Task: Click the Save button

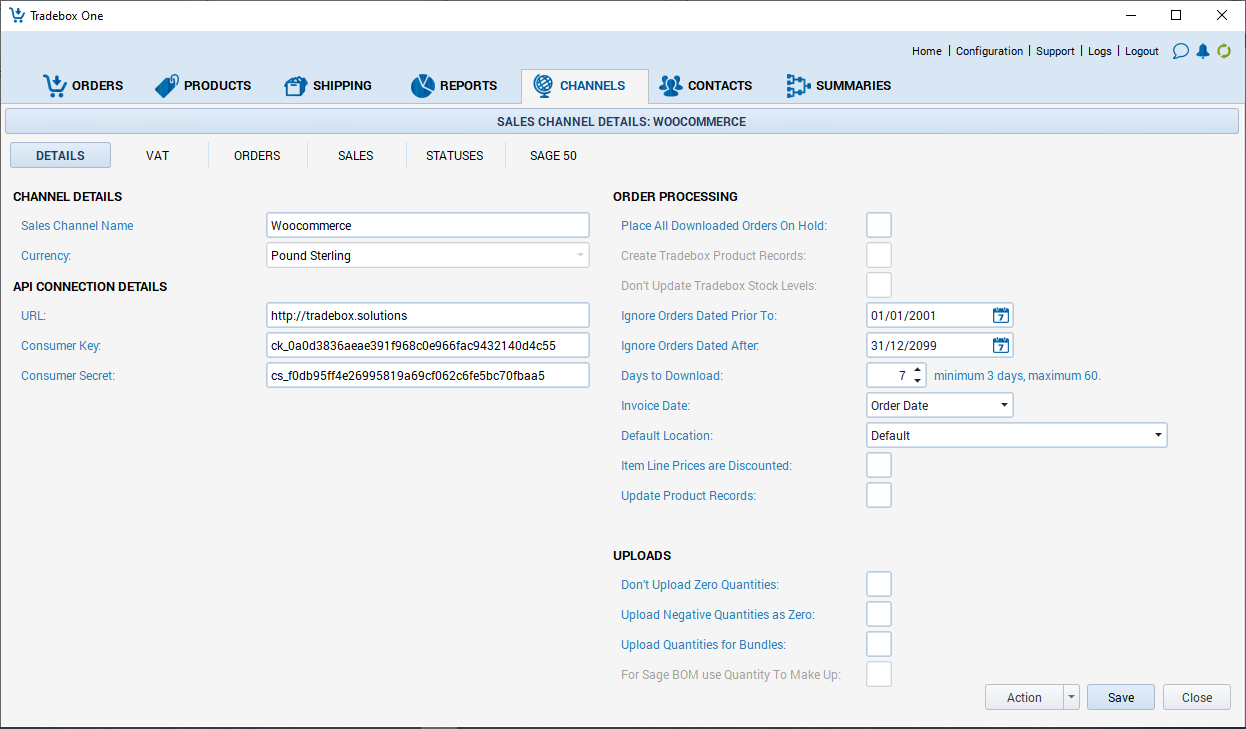Action: coord(1121,697)
